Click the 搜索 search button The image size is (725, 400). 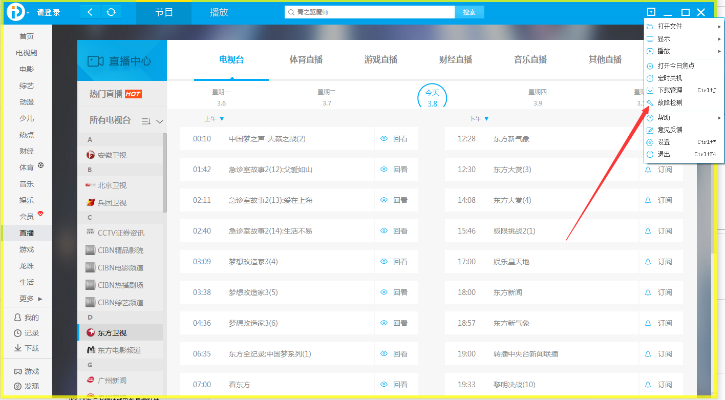(469, 12)
